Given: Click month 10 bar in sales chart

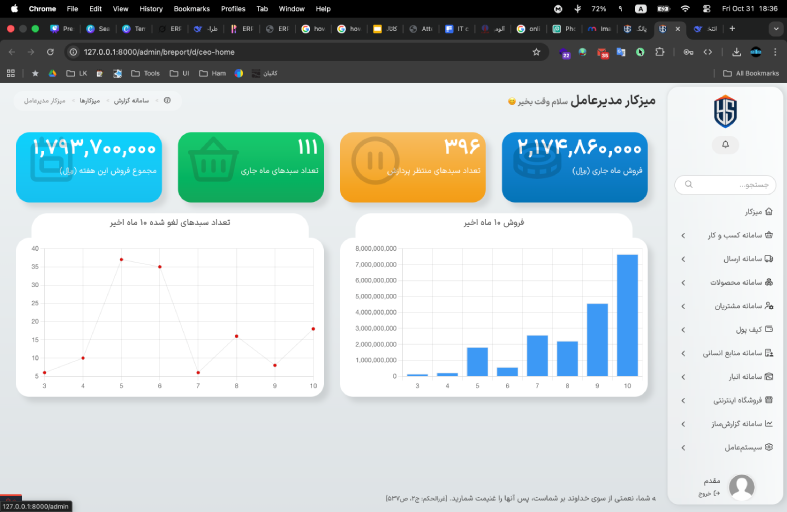Looking at the screenshot, I should (x=627, y=315).
